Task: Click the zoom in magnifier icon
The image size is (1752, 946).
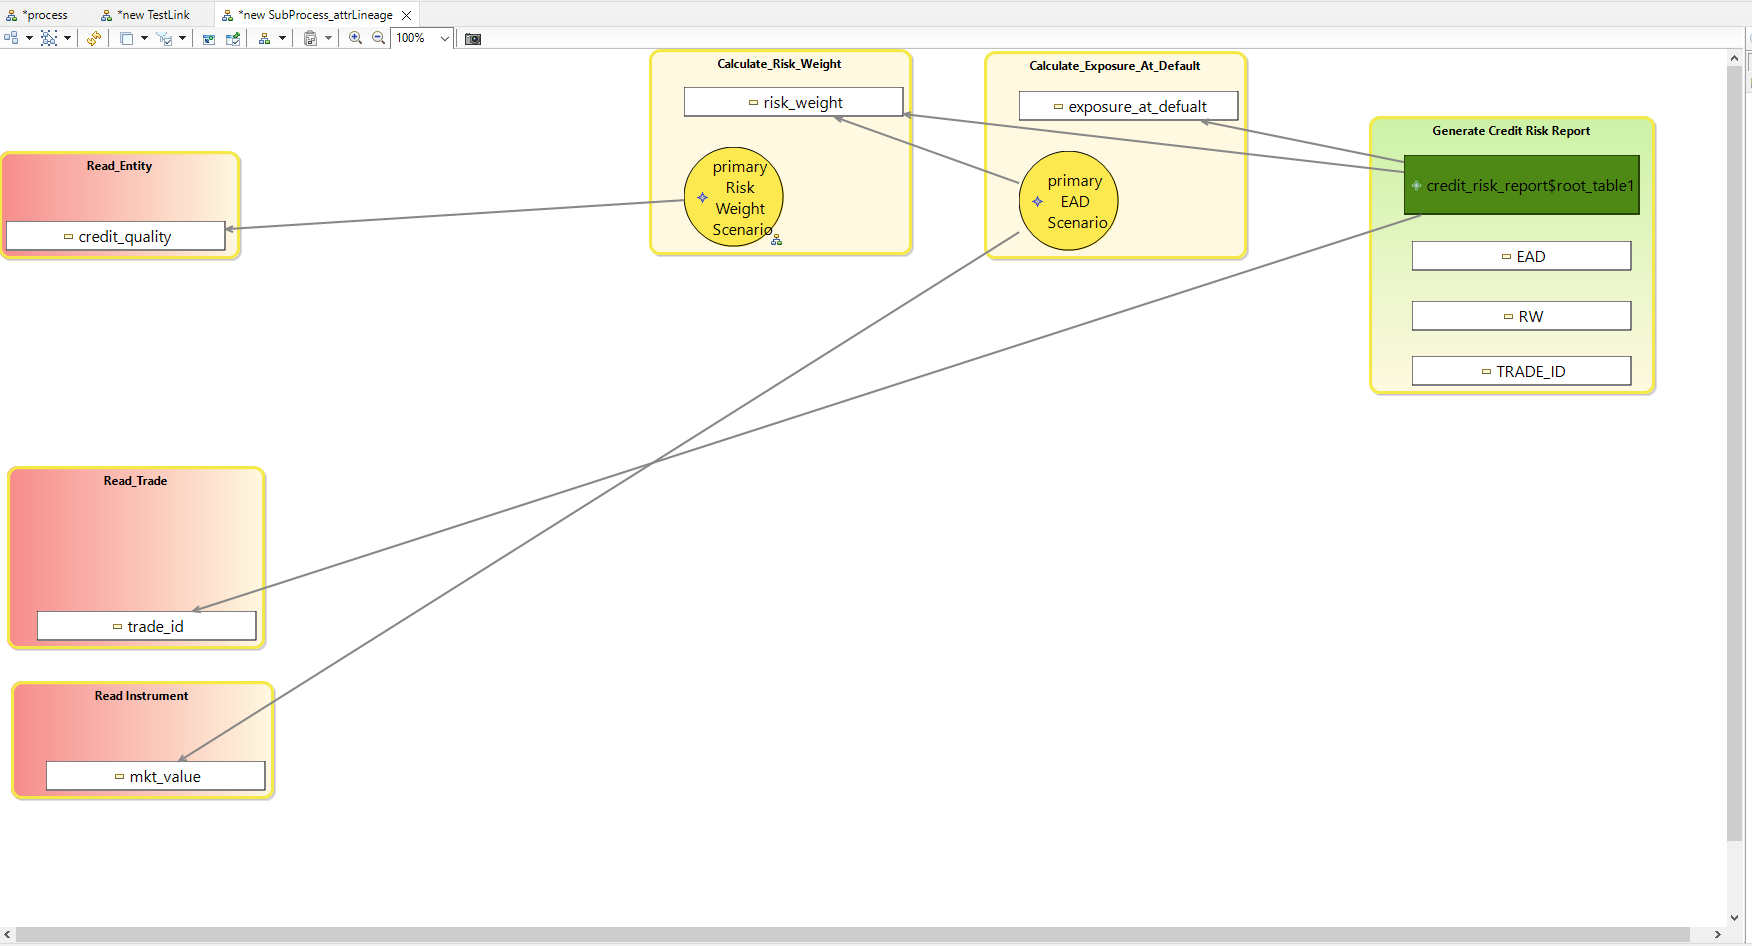Action: coord(355,38)
